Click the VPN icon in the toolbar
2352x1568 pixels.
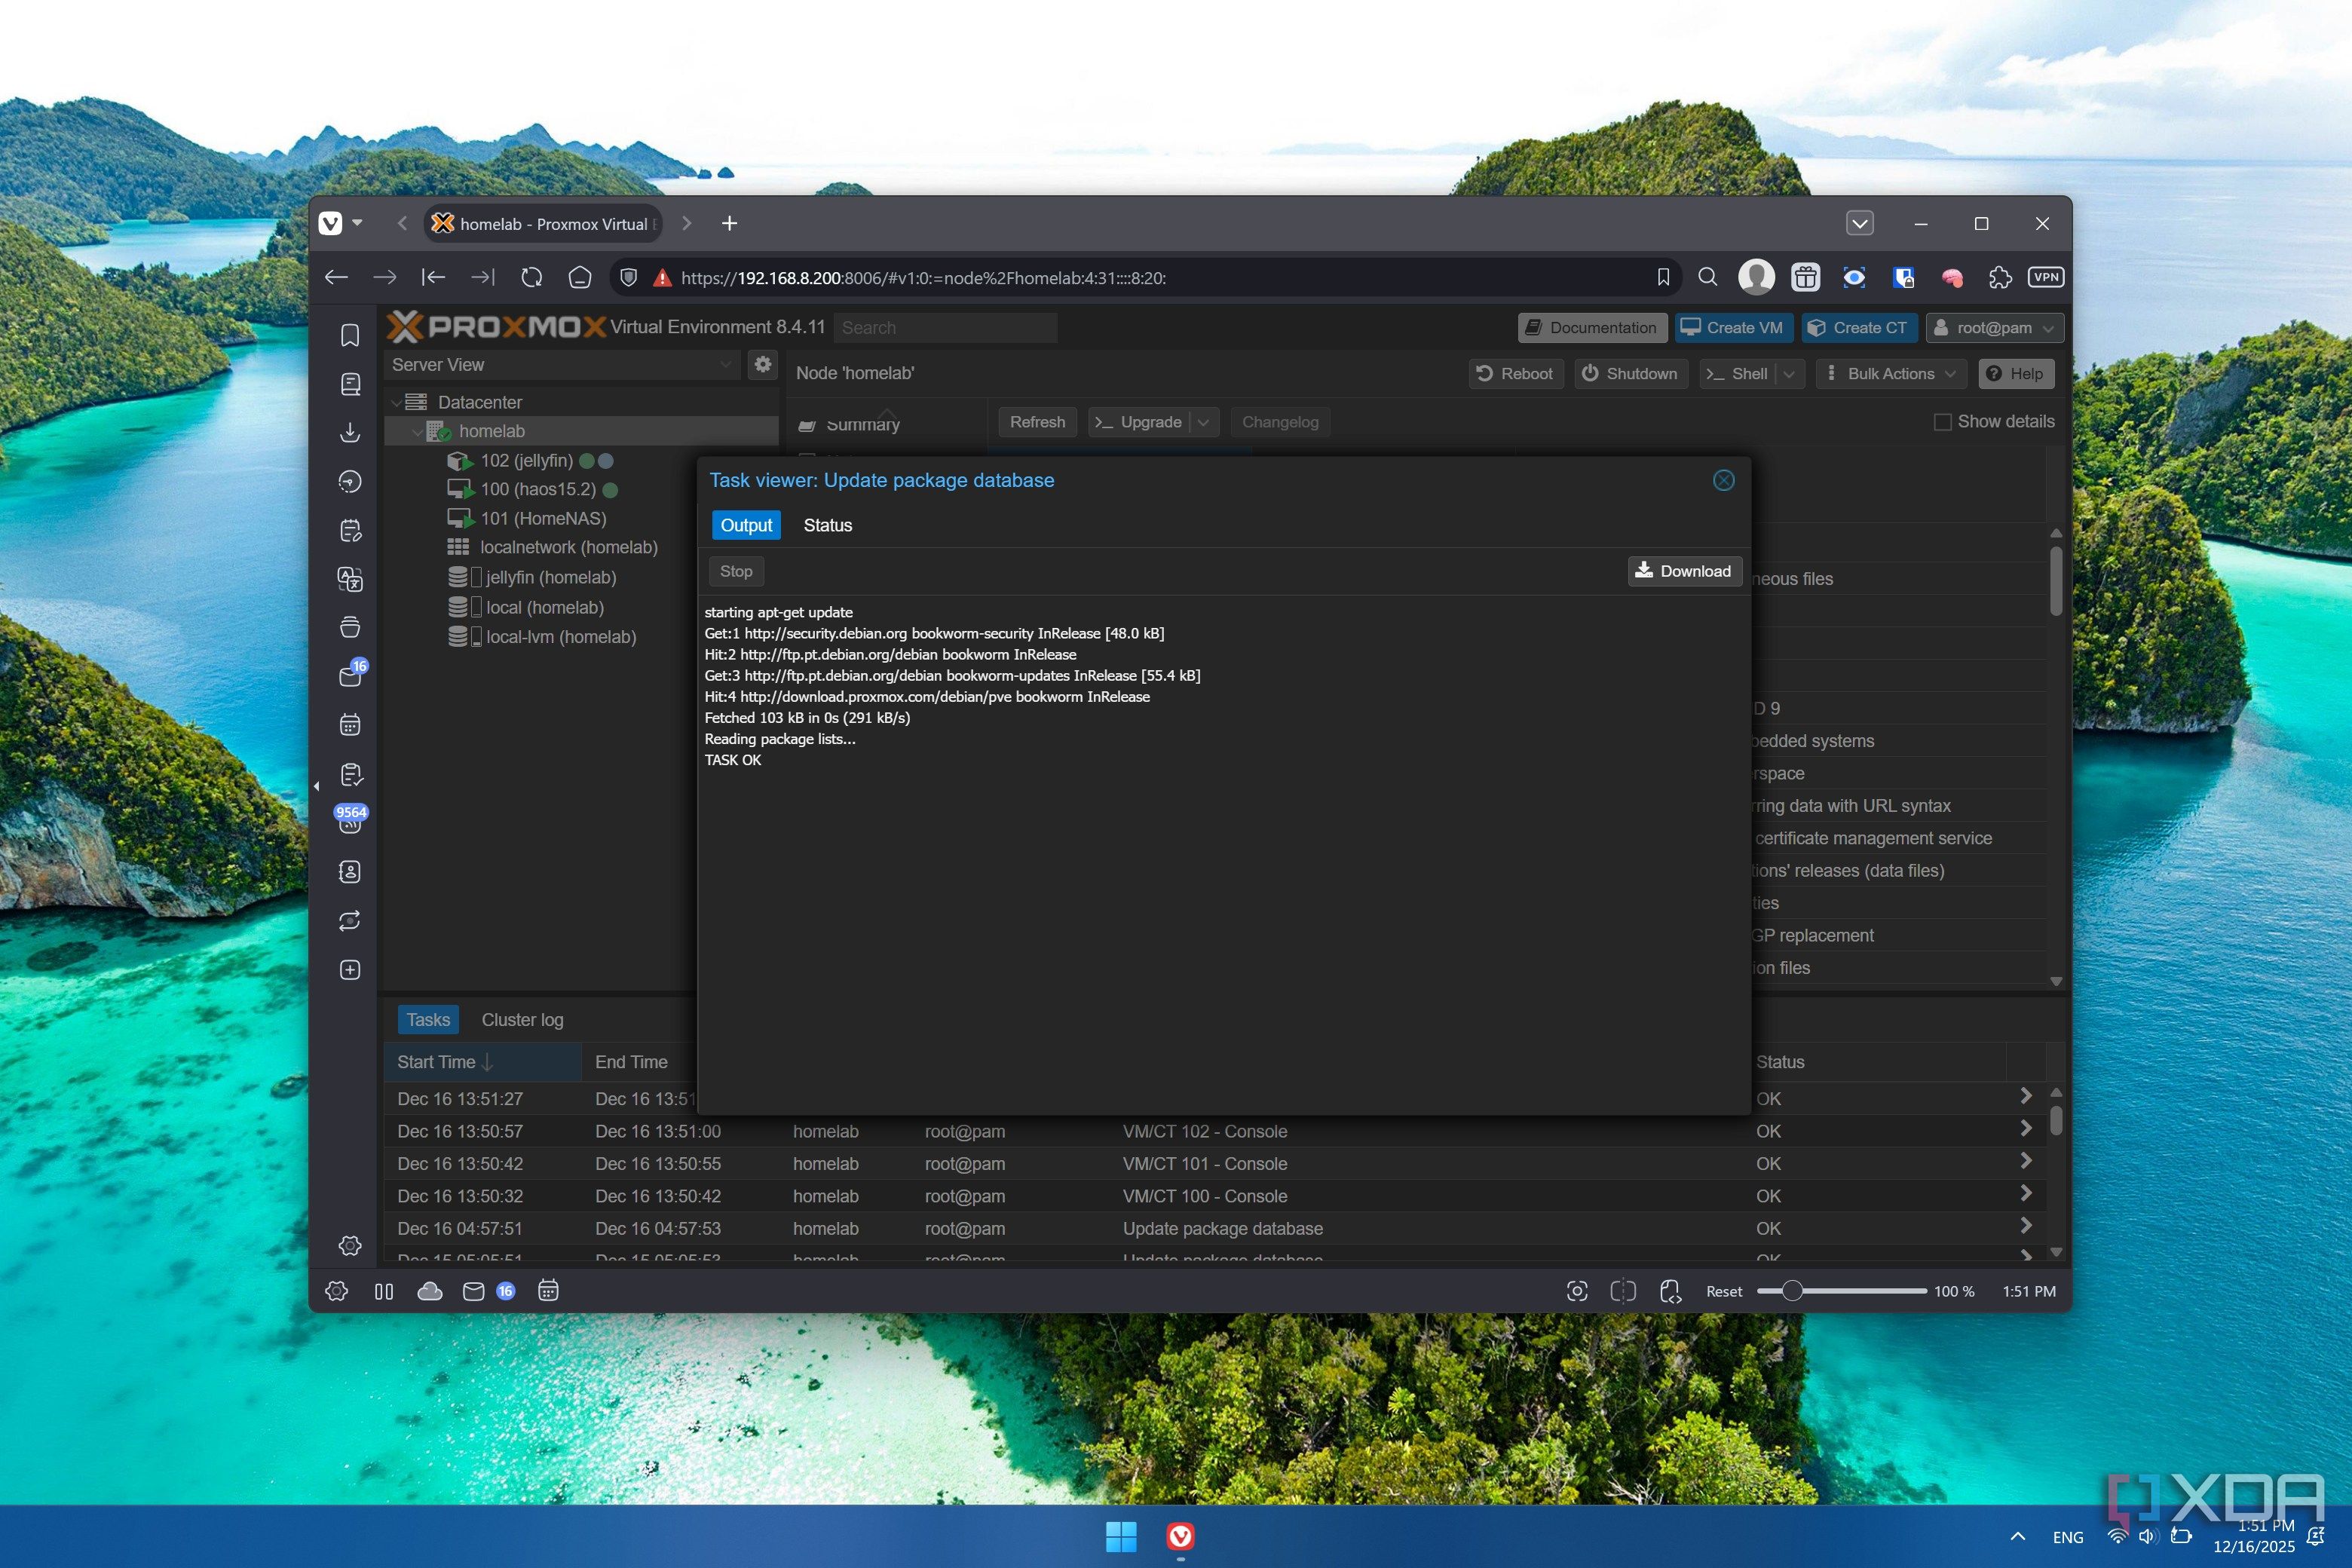[x=2046, y=277]
